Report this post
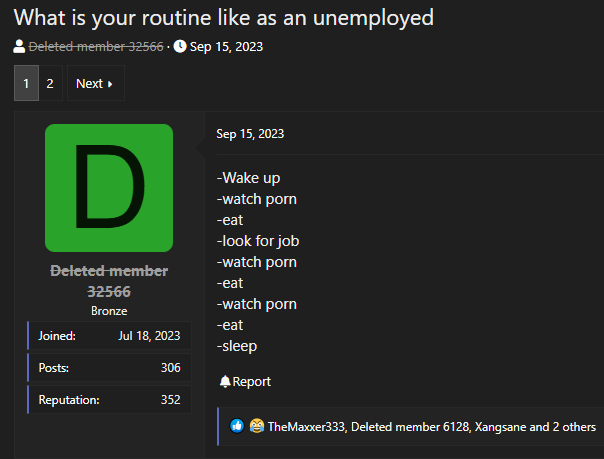Viewport: 604px width, 459px height. [x=245, y=381]
